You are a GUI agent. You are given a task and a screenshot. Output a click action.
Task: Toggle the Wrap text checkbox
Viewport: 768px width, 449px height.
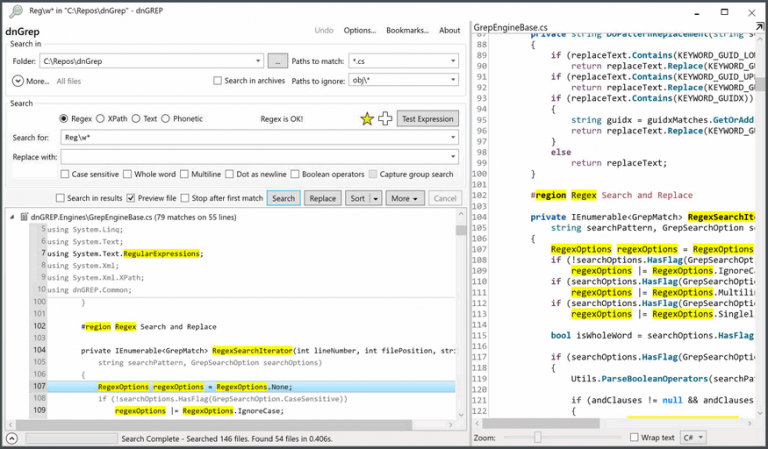point(634,438)
